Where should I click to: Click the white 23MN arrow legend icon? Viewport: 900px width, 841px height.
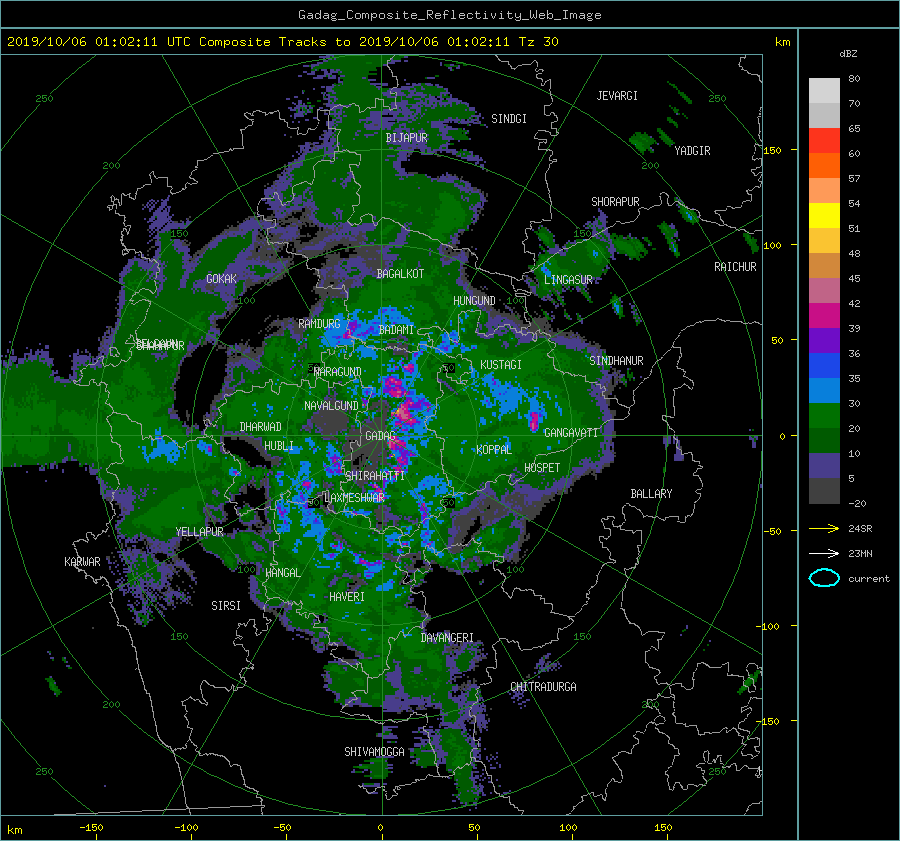(x=824, y=553)
